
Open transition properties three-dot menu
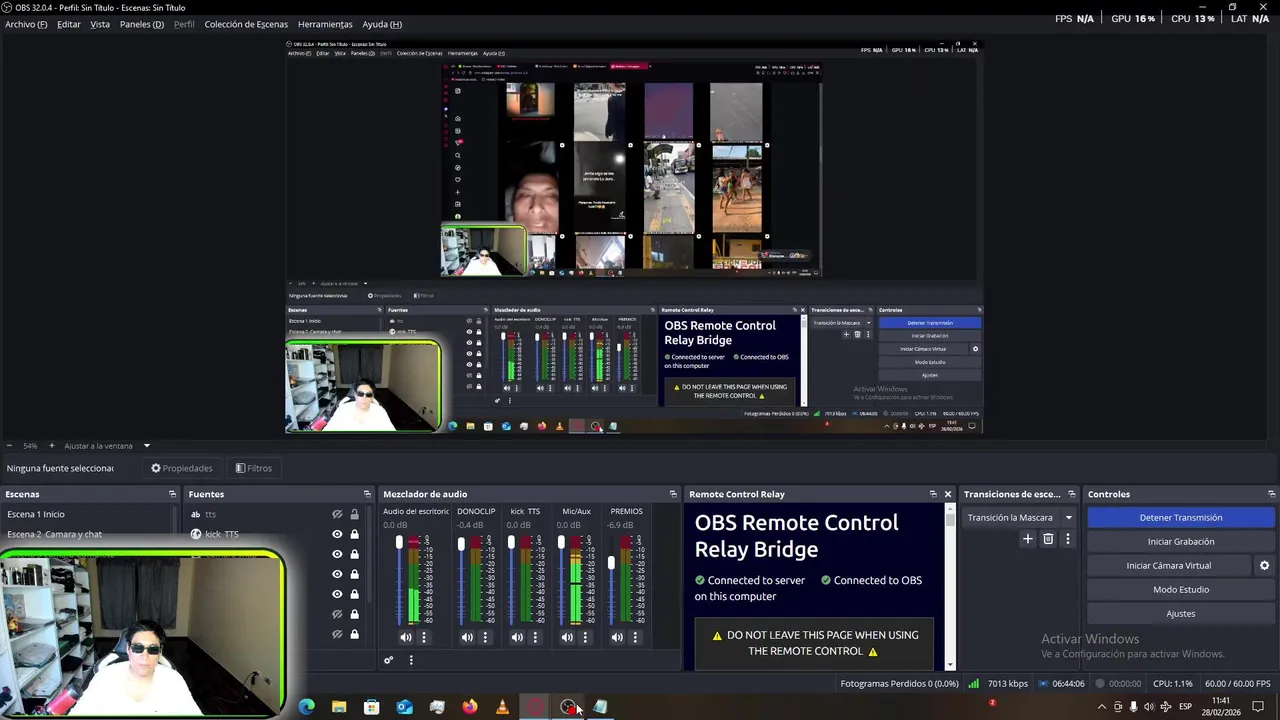[x=1067, y=539]
